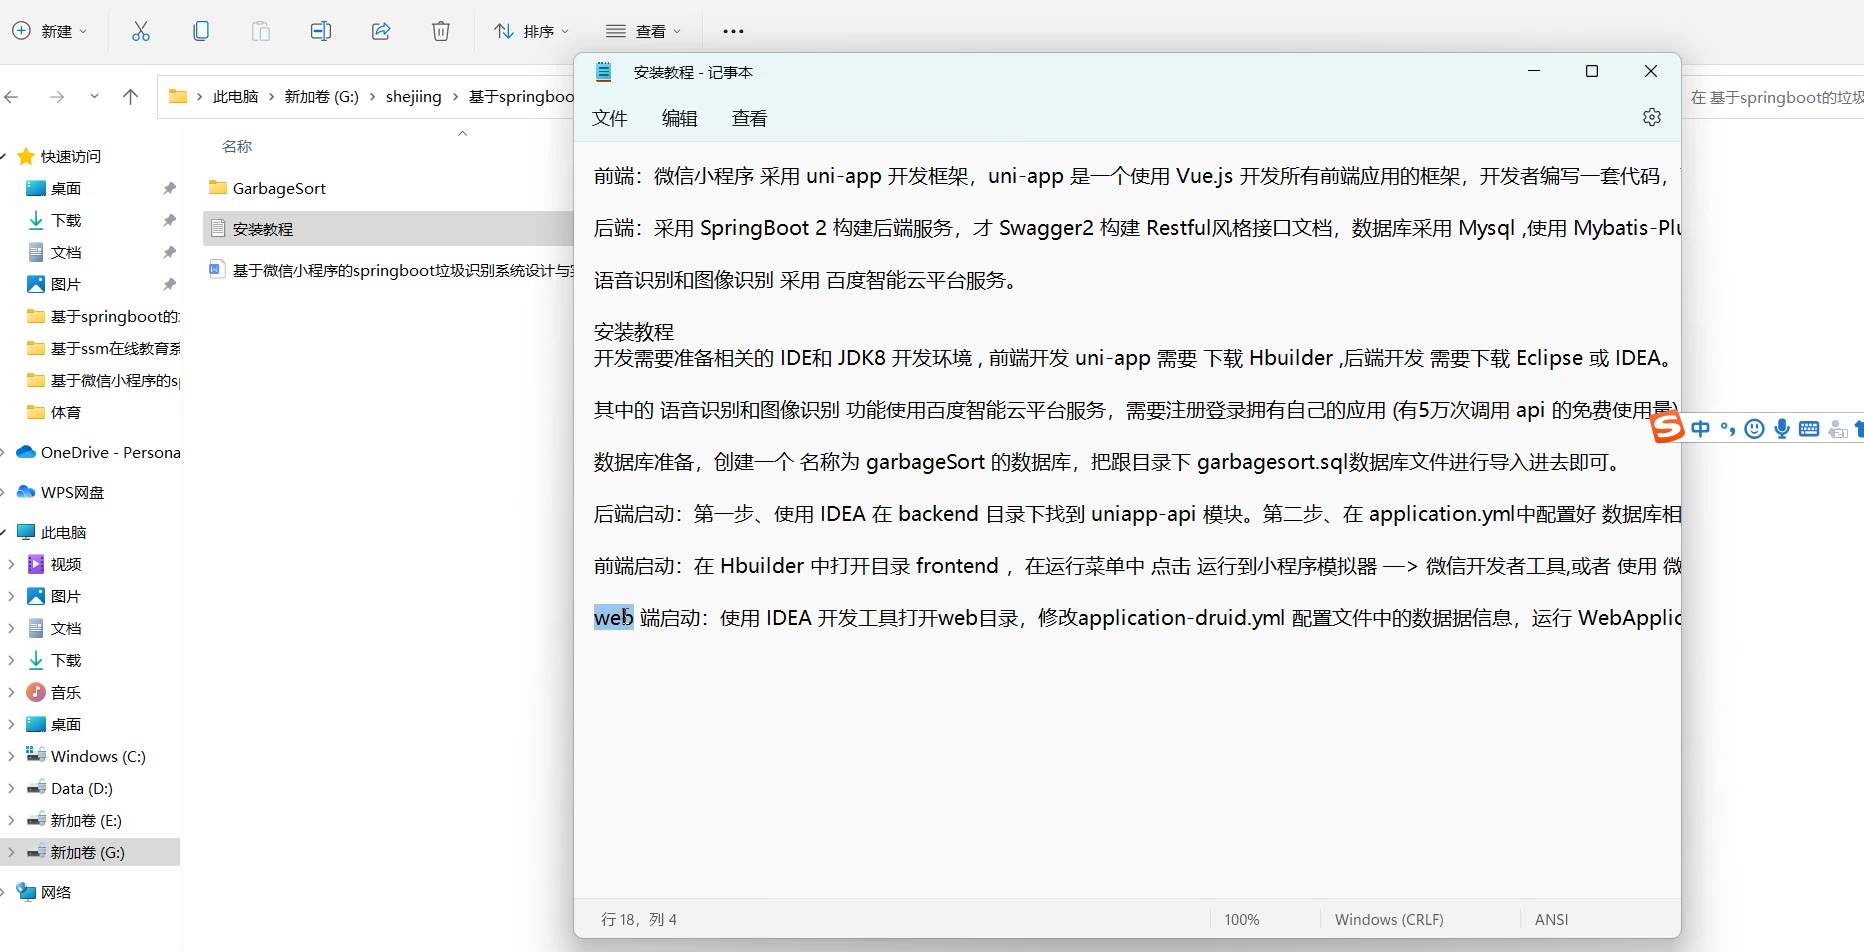Click the Sogou emoji smiley icon

pos(1754,429)
